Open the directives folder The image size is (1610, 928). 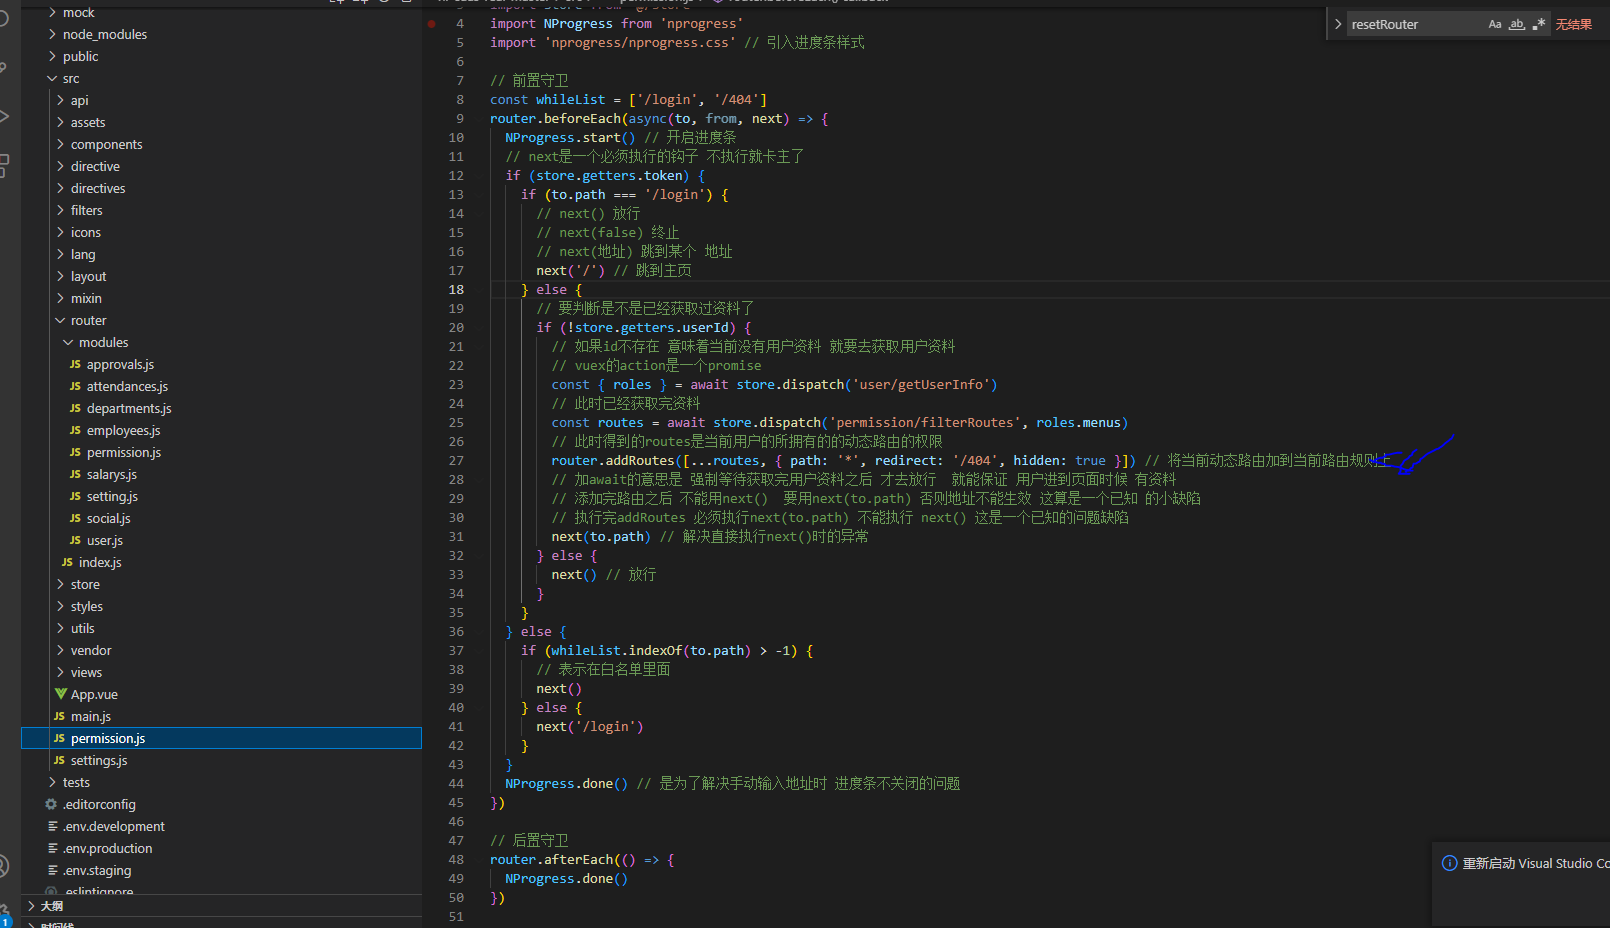click(98, 188)
